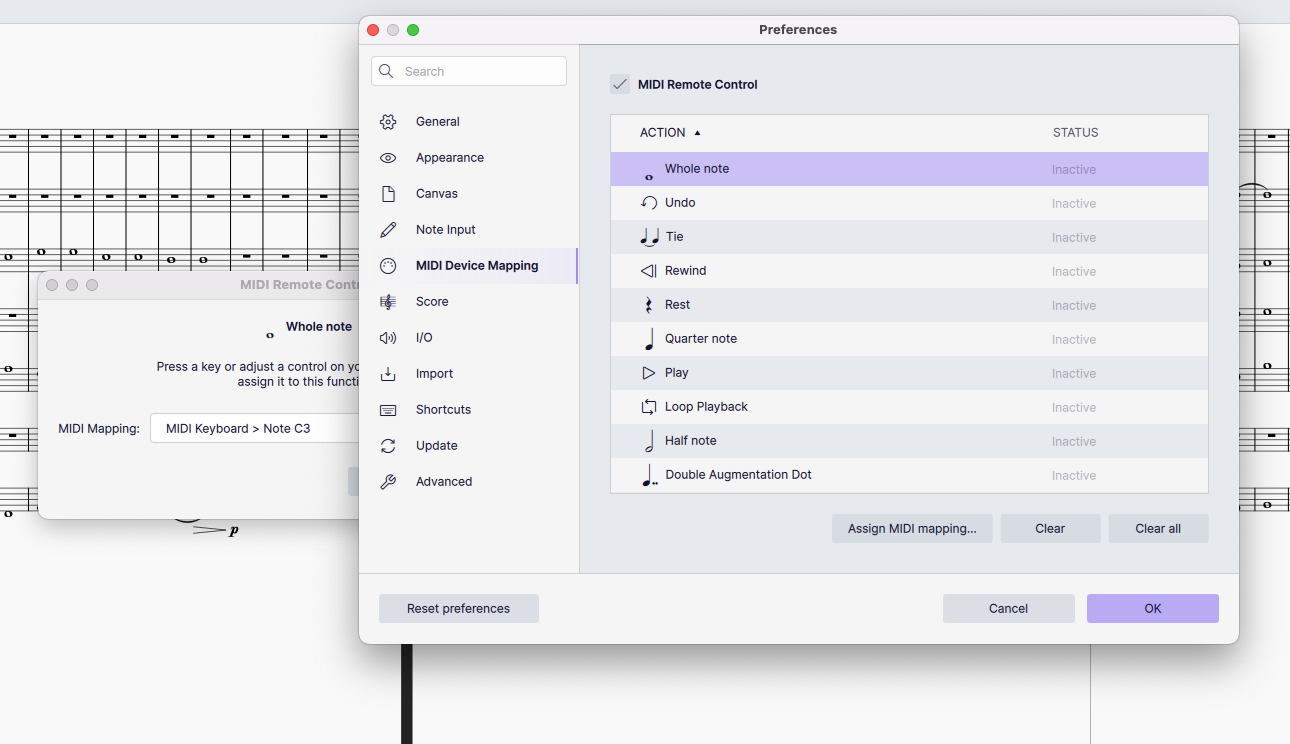The height and width of the screenshot is (744, 1290).
Task: Select the Double Augmentation Dot row text
Action: point(739,475)
